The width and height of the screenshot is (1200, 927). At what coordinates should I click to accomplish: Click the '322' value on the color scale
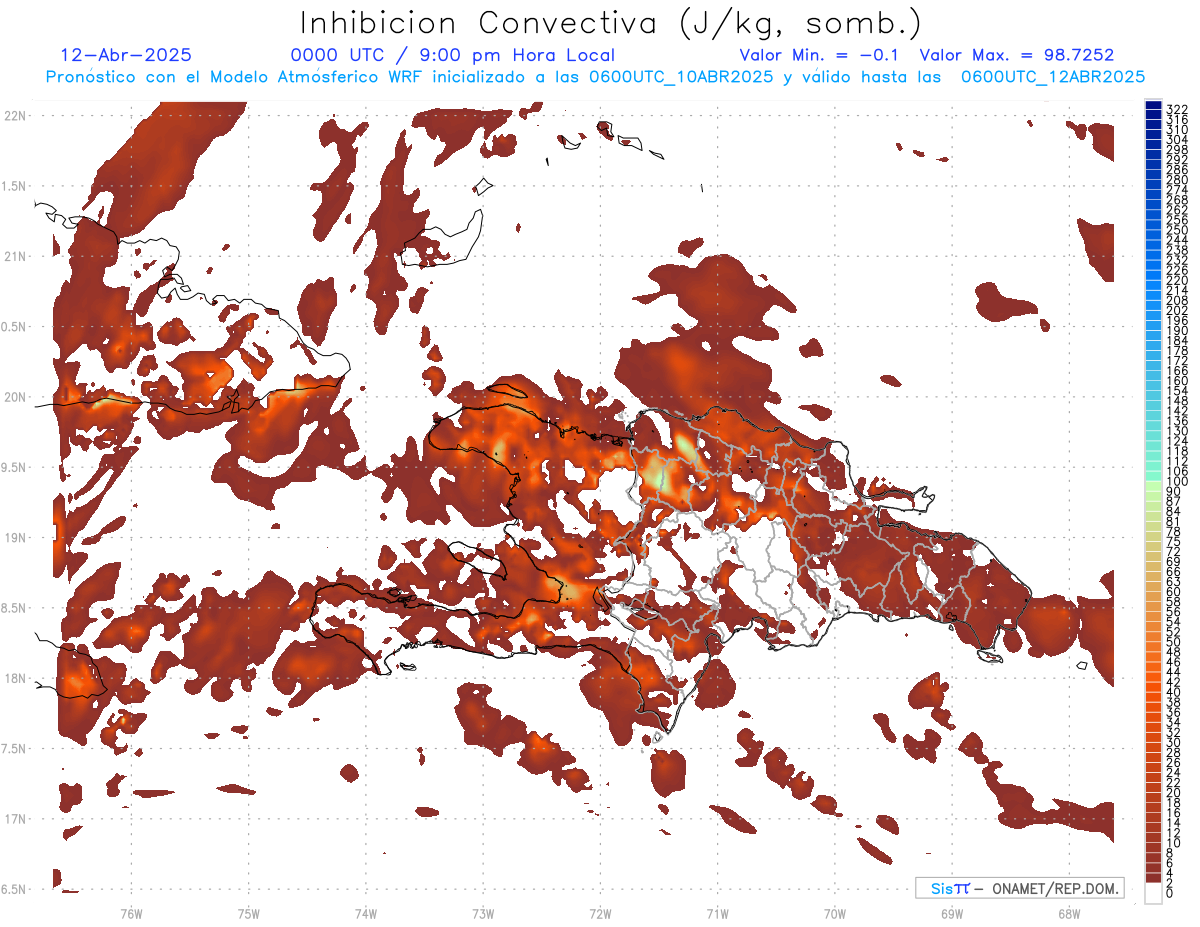coord(1177,109)
